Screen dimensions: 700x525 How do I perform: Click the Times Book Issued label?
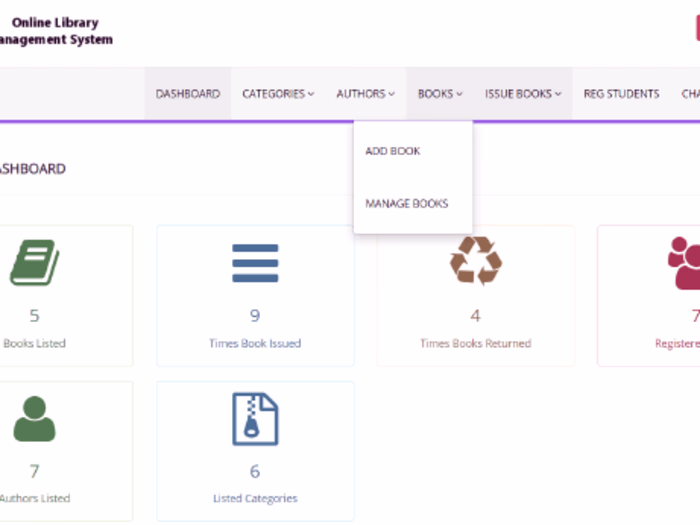click(x=255, y=343)
